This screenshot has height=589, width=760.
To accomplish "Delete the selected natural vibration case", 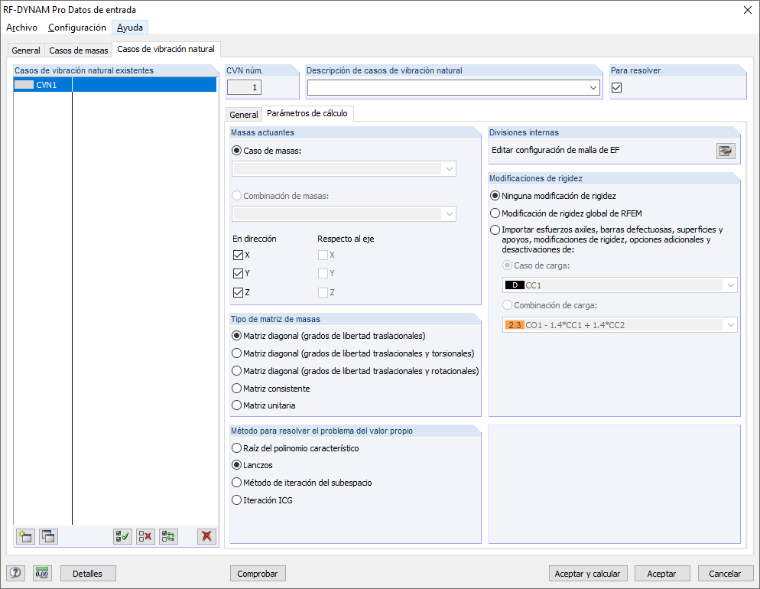I will [206, 537].
